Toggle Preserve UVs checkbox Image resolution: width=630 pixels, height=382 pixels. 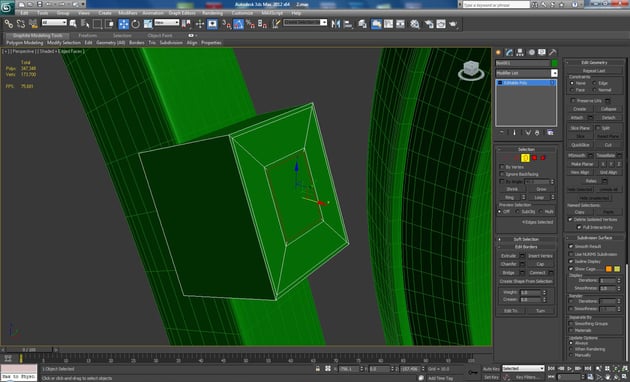(573, 100)
